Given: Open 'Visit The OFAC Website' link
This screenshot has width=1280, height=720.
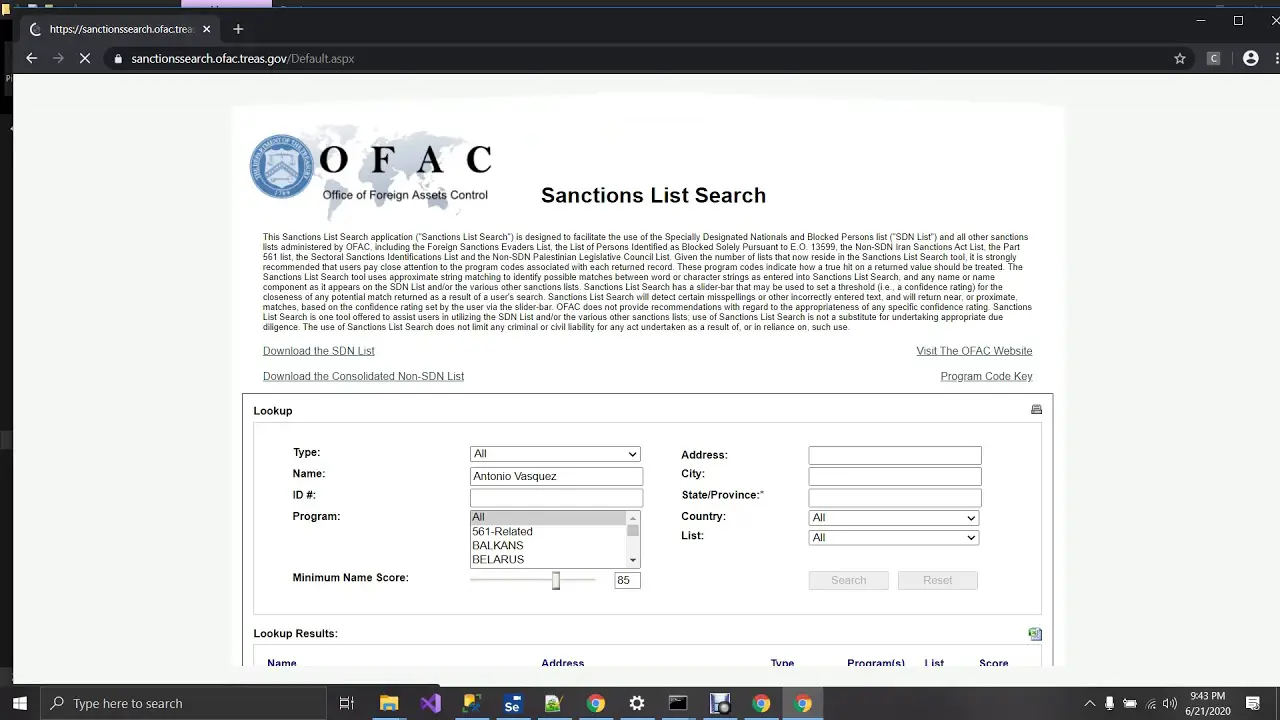Looking at the screenshot, I should pos(974,351).
